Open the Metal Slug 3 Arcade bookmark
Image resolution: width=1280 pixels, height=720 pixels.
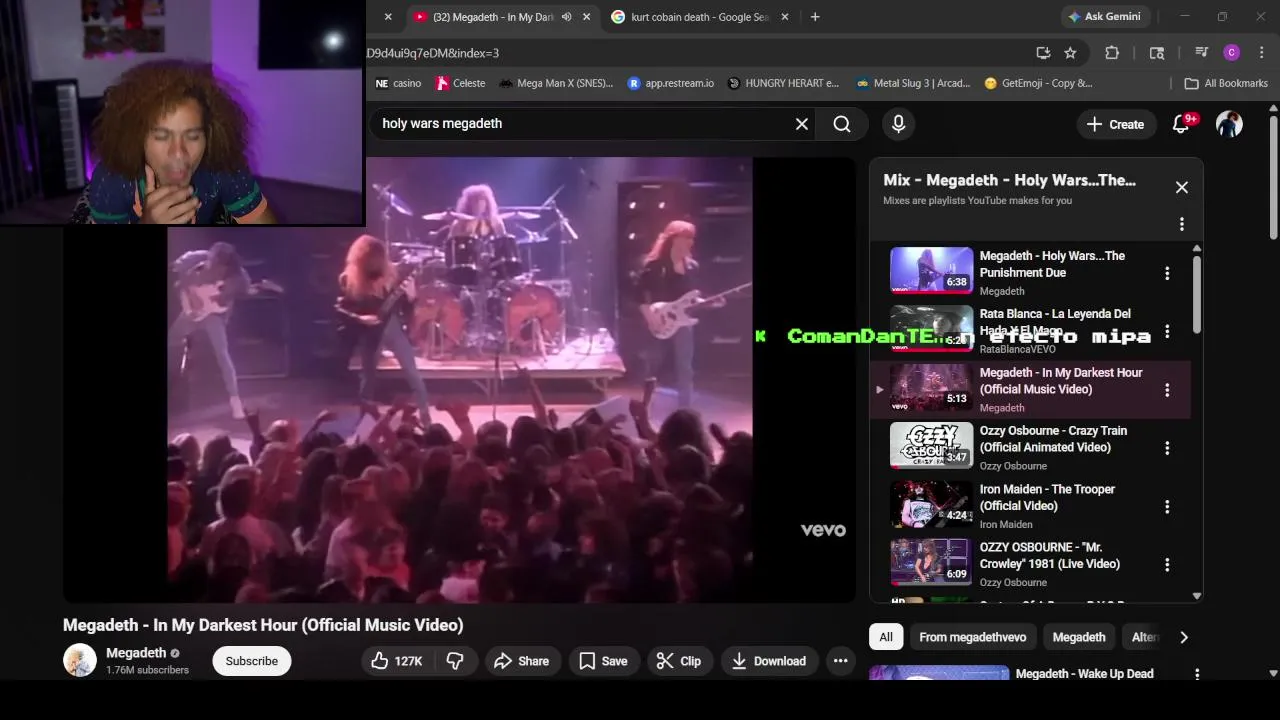click(x=913, y=83)
